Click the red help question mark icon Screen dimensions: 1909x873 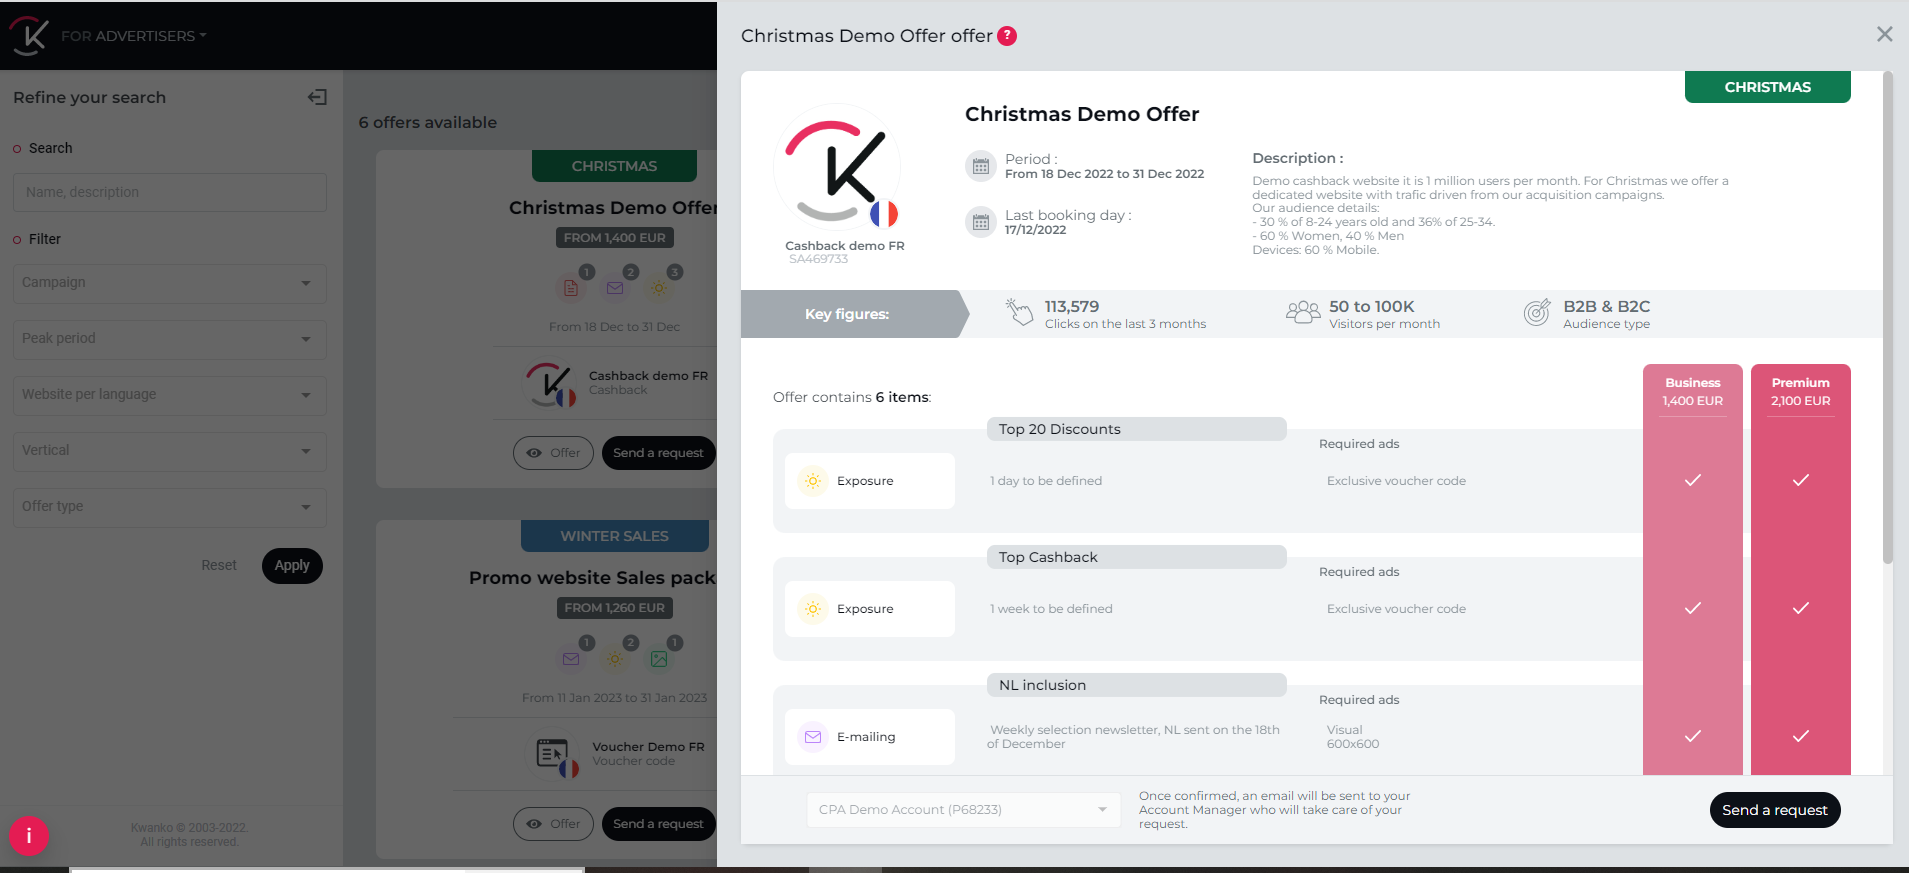[1007, 36]
